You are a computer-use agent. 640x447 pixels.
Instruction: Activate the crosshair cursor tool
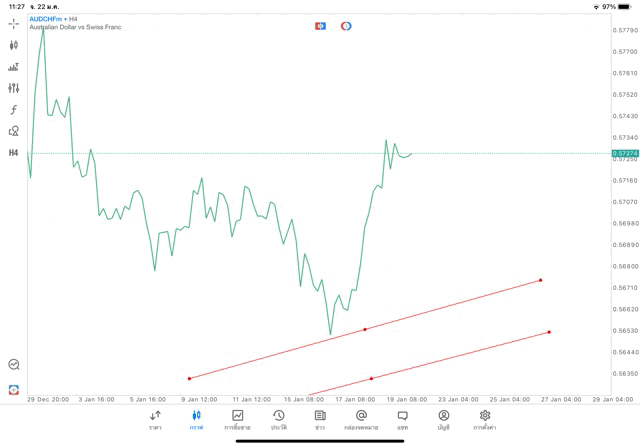click(14, 24)
